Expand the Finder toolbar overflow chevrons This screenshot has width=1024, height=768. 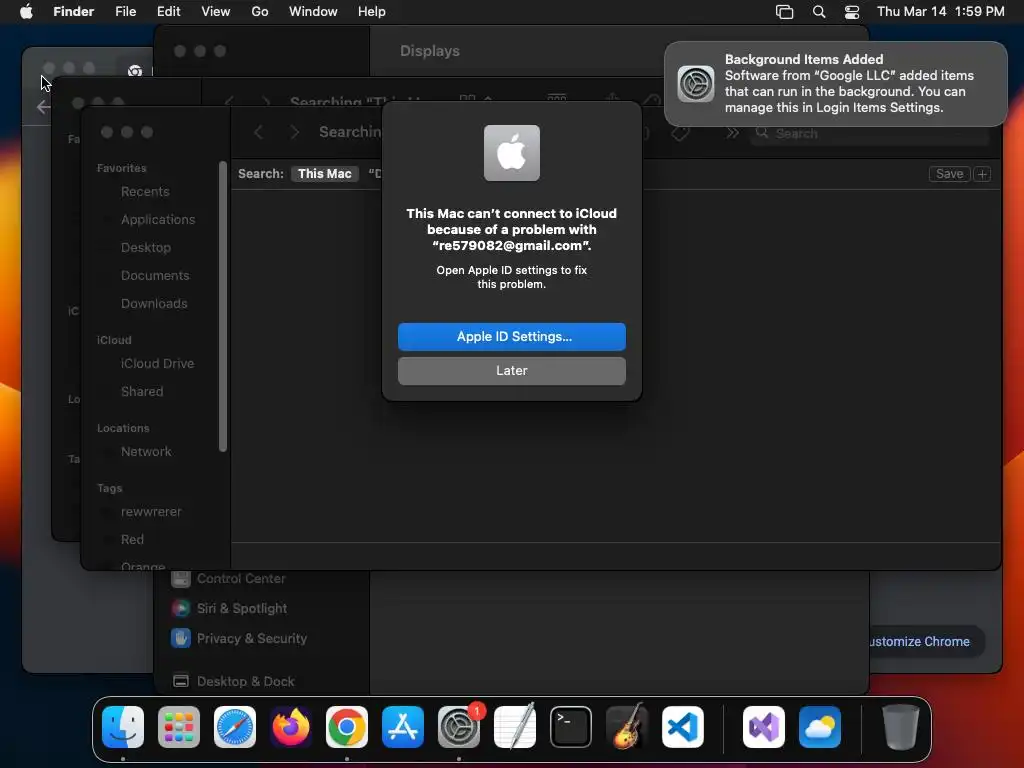732,133
